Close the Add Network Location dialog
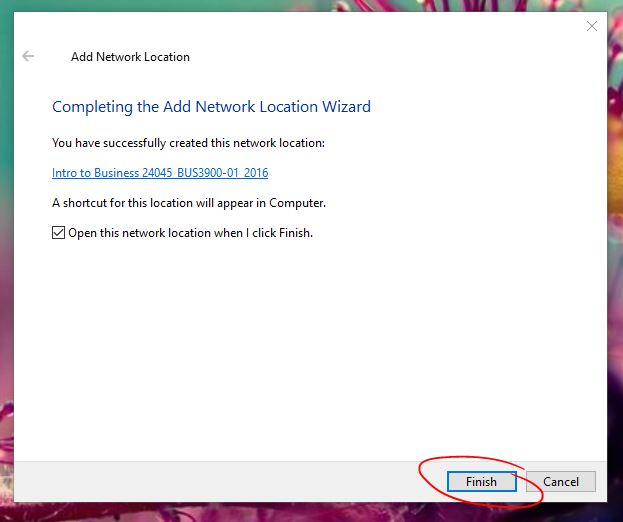Viewport: 623px width, 522px height. pos(591,26)
